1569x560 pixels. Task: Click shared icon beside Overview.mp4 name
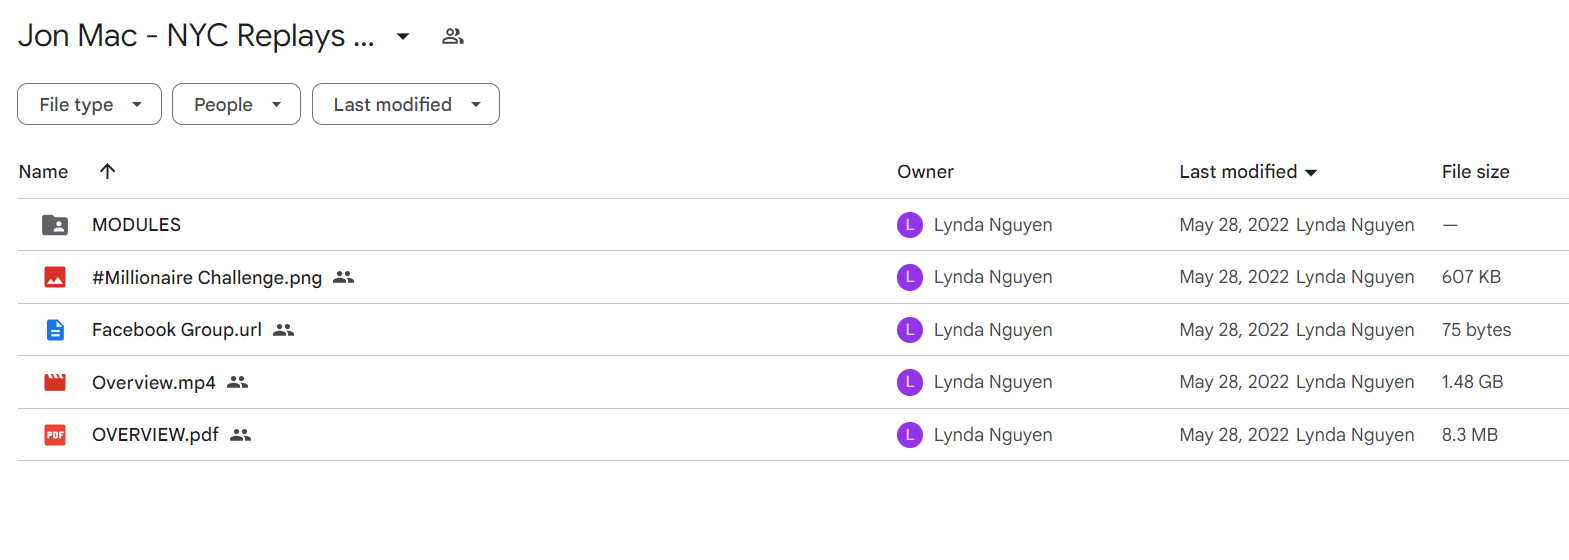coord(237,382)
